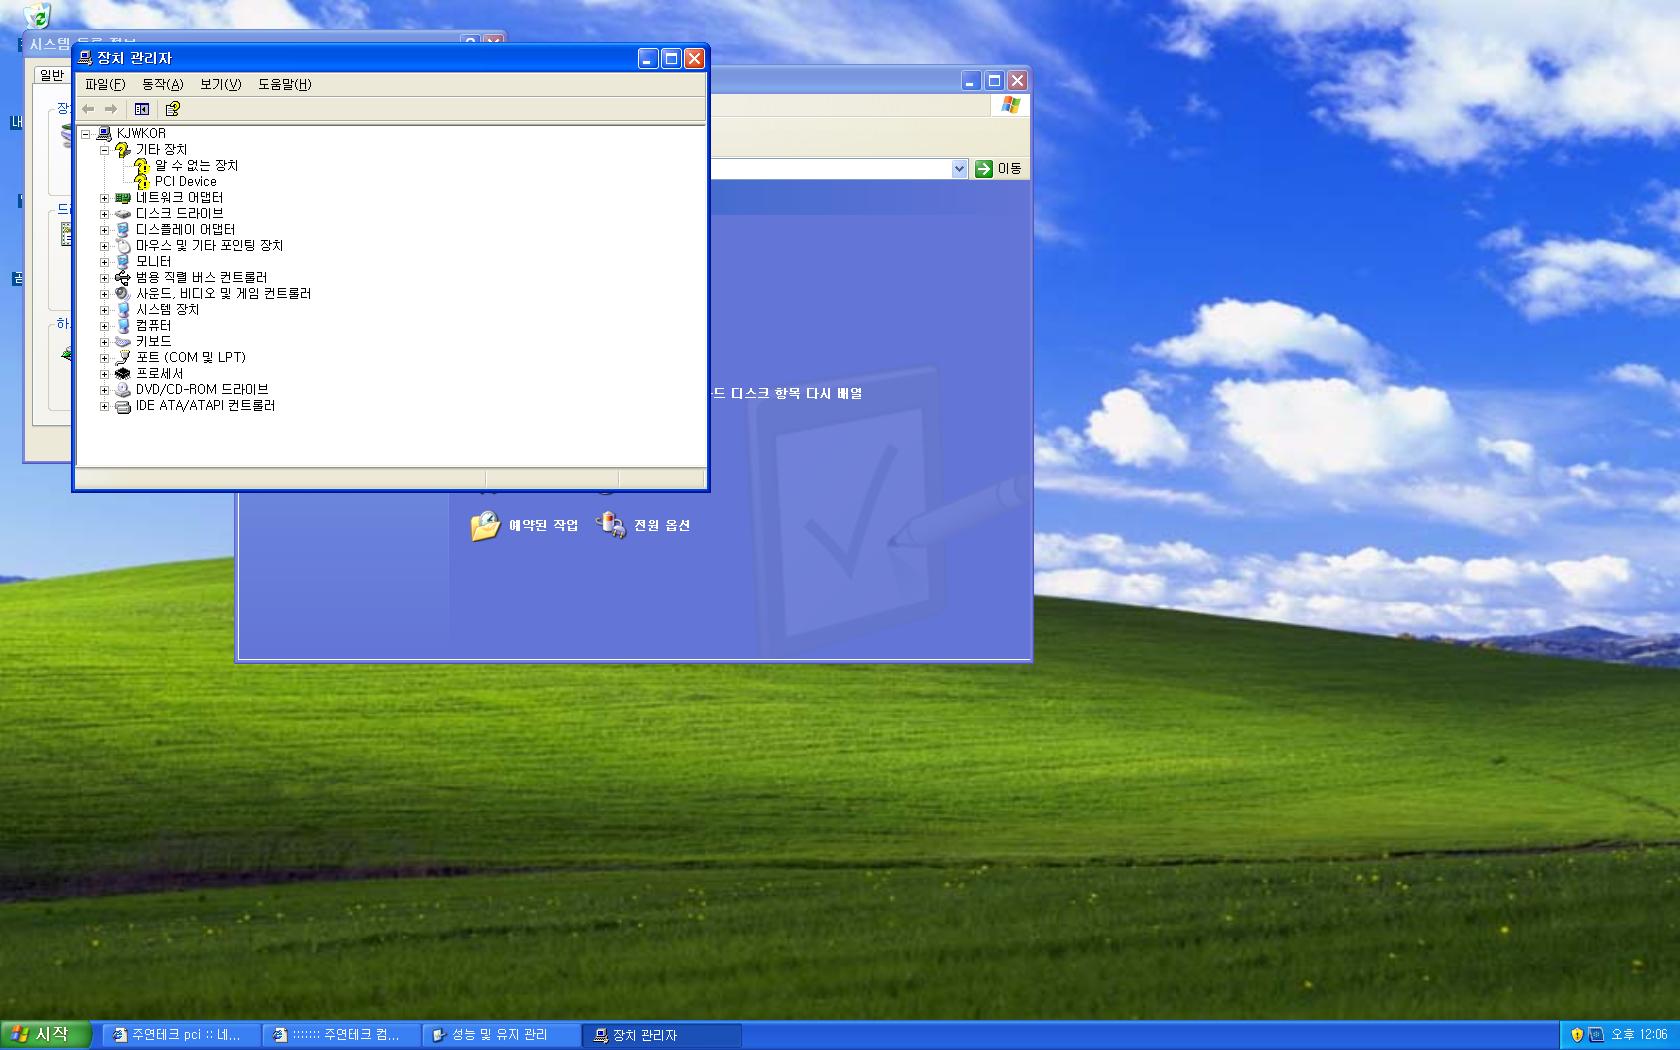Image resolution: width=1680 pixels, height=1050 pixels.
Task: Expand the 네트워크 어댑터 node
Action: 104,198
